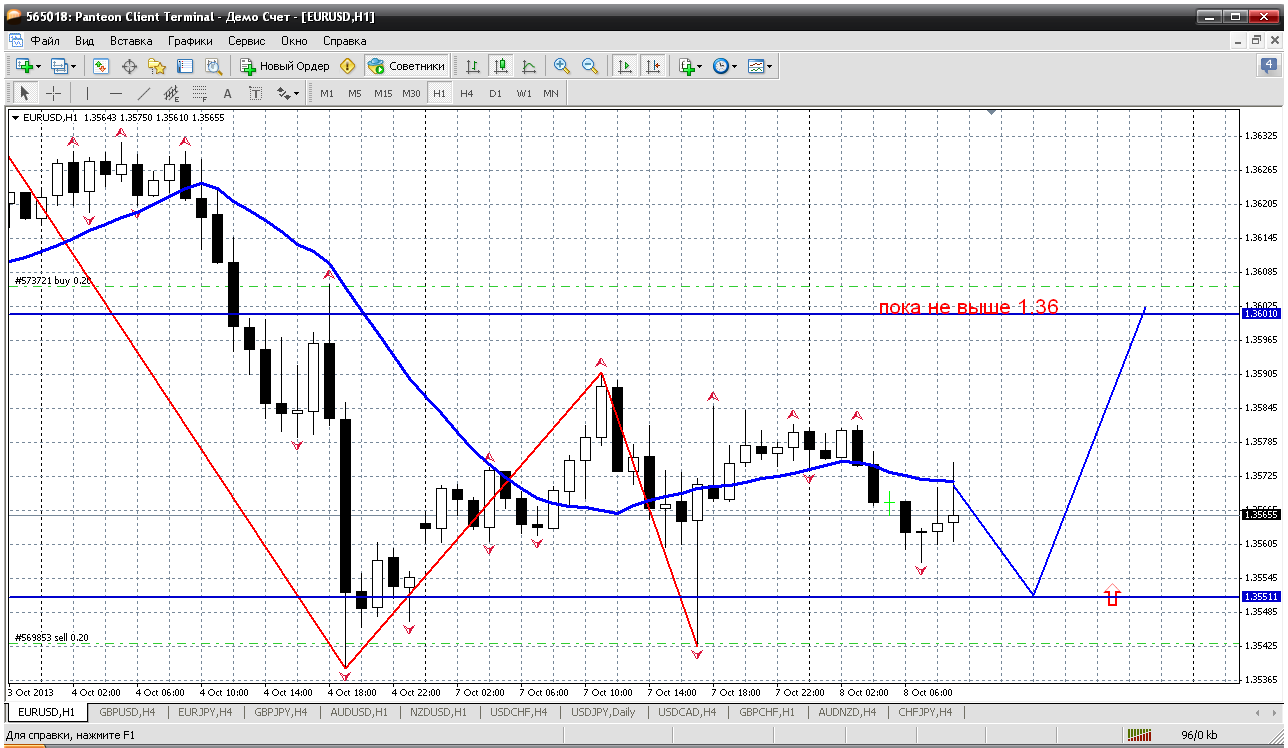
Task: Open the Data Window crosshair icon
Action: coord(129,66)
